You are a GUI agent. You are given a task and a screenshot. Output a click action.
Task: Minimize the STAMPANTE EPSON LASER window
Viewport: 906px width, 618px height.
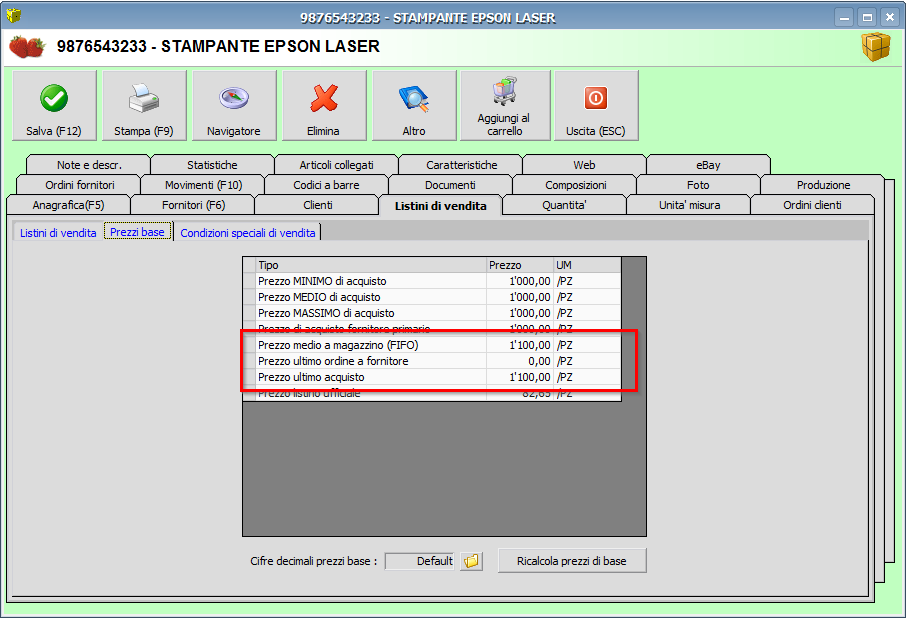pos(844,17)
